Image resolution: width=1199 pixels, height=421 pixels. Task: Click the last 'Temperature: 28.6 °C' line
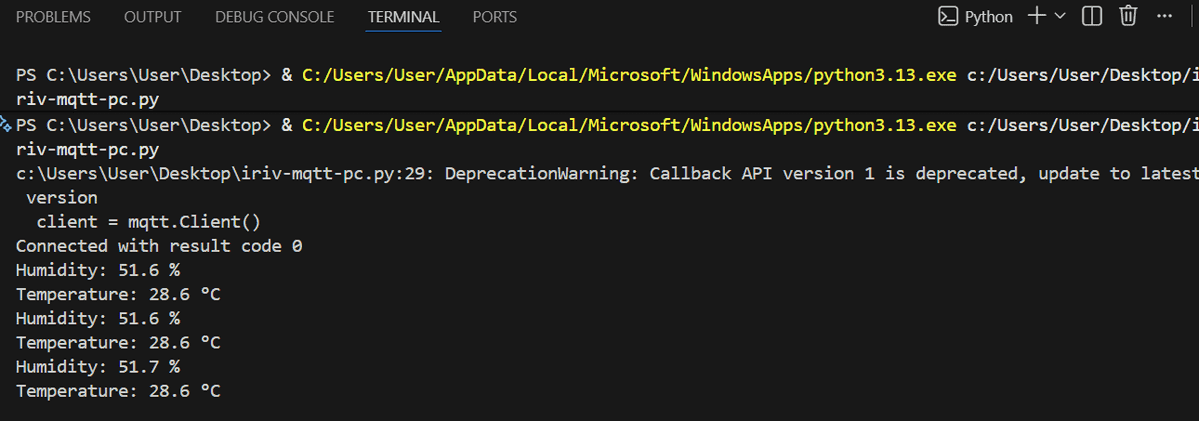click(x=119, y=391)
